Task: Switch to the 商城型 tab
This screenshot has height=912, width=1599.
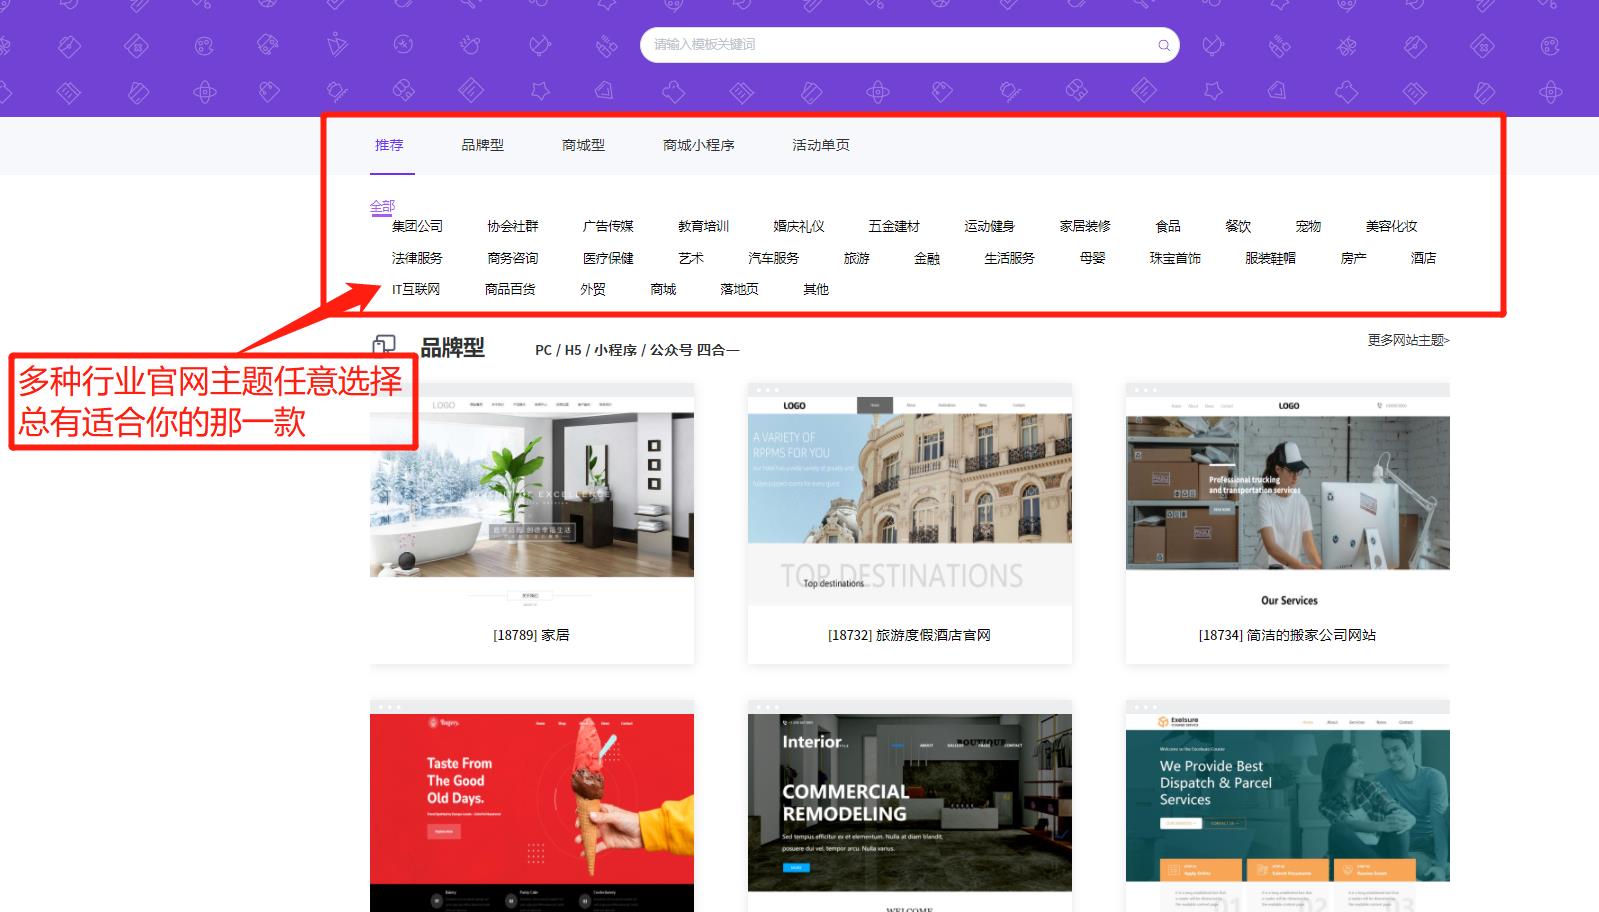Action: (583, 145)
